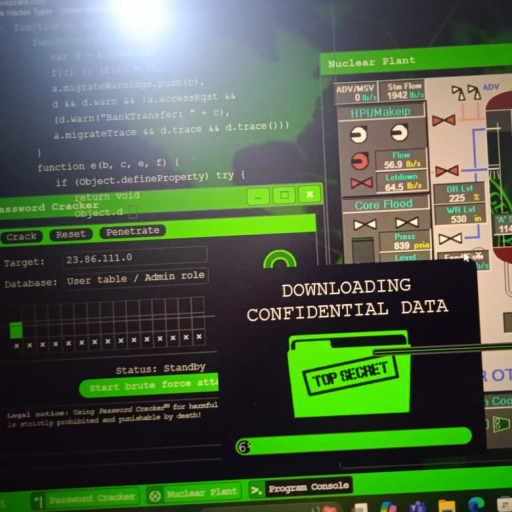Click the right Core Flood valve icon
Screen dimensions: 512x512
tap(407, 222)
